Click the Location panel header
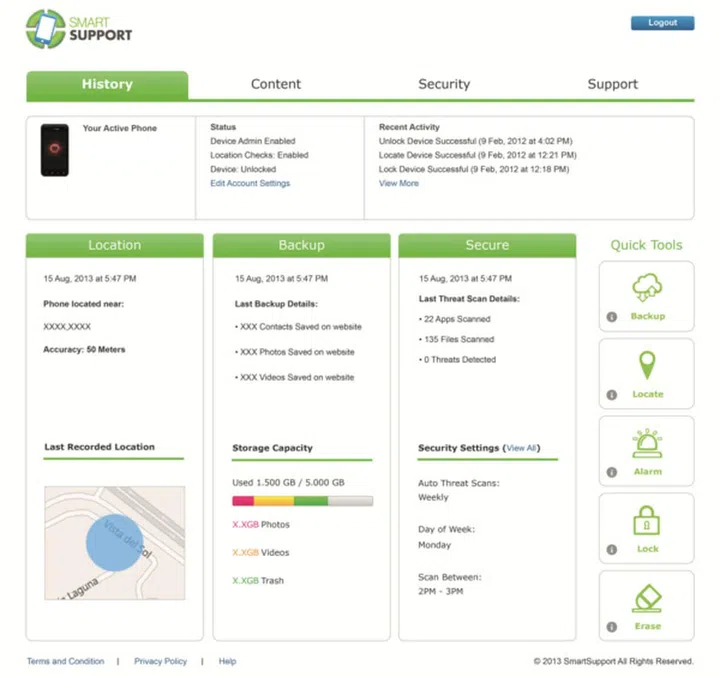720x676 pixels. coord(115,245)
